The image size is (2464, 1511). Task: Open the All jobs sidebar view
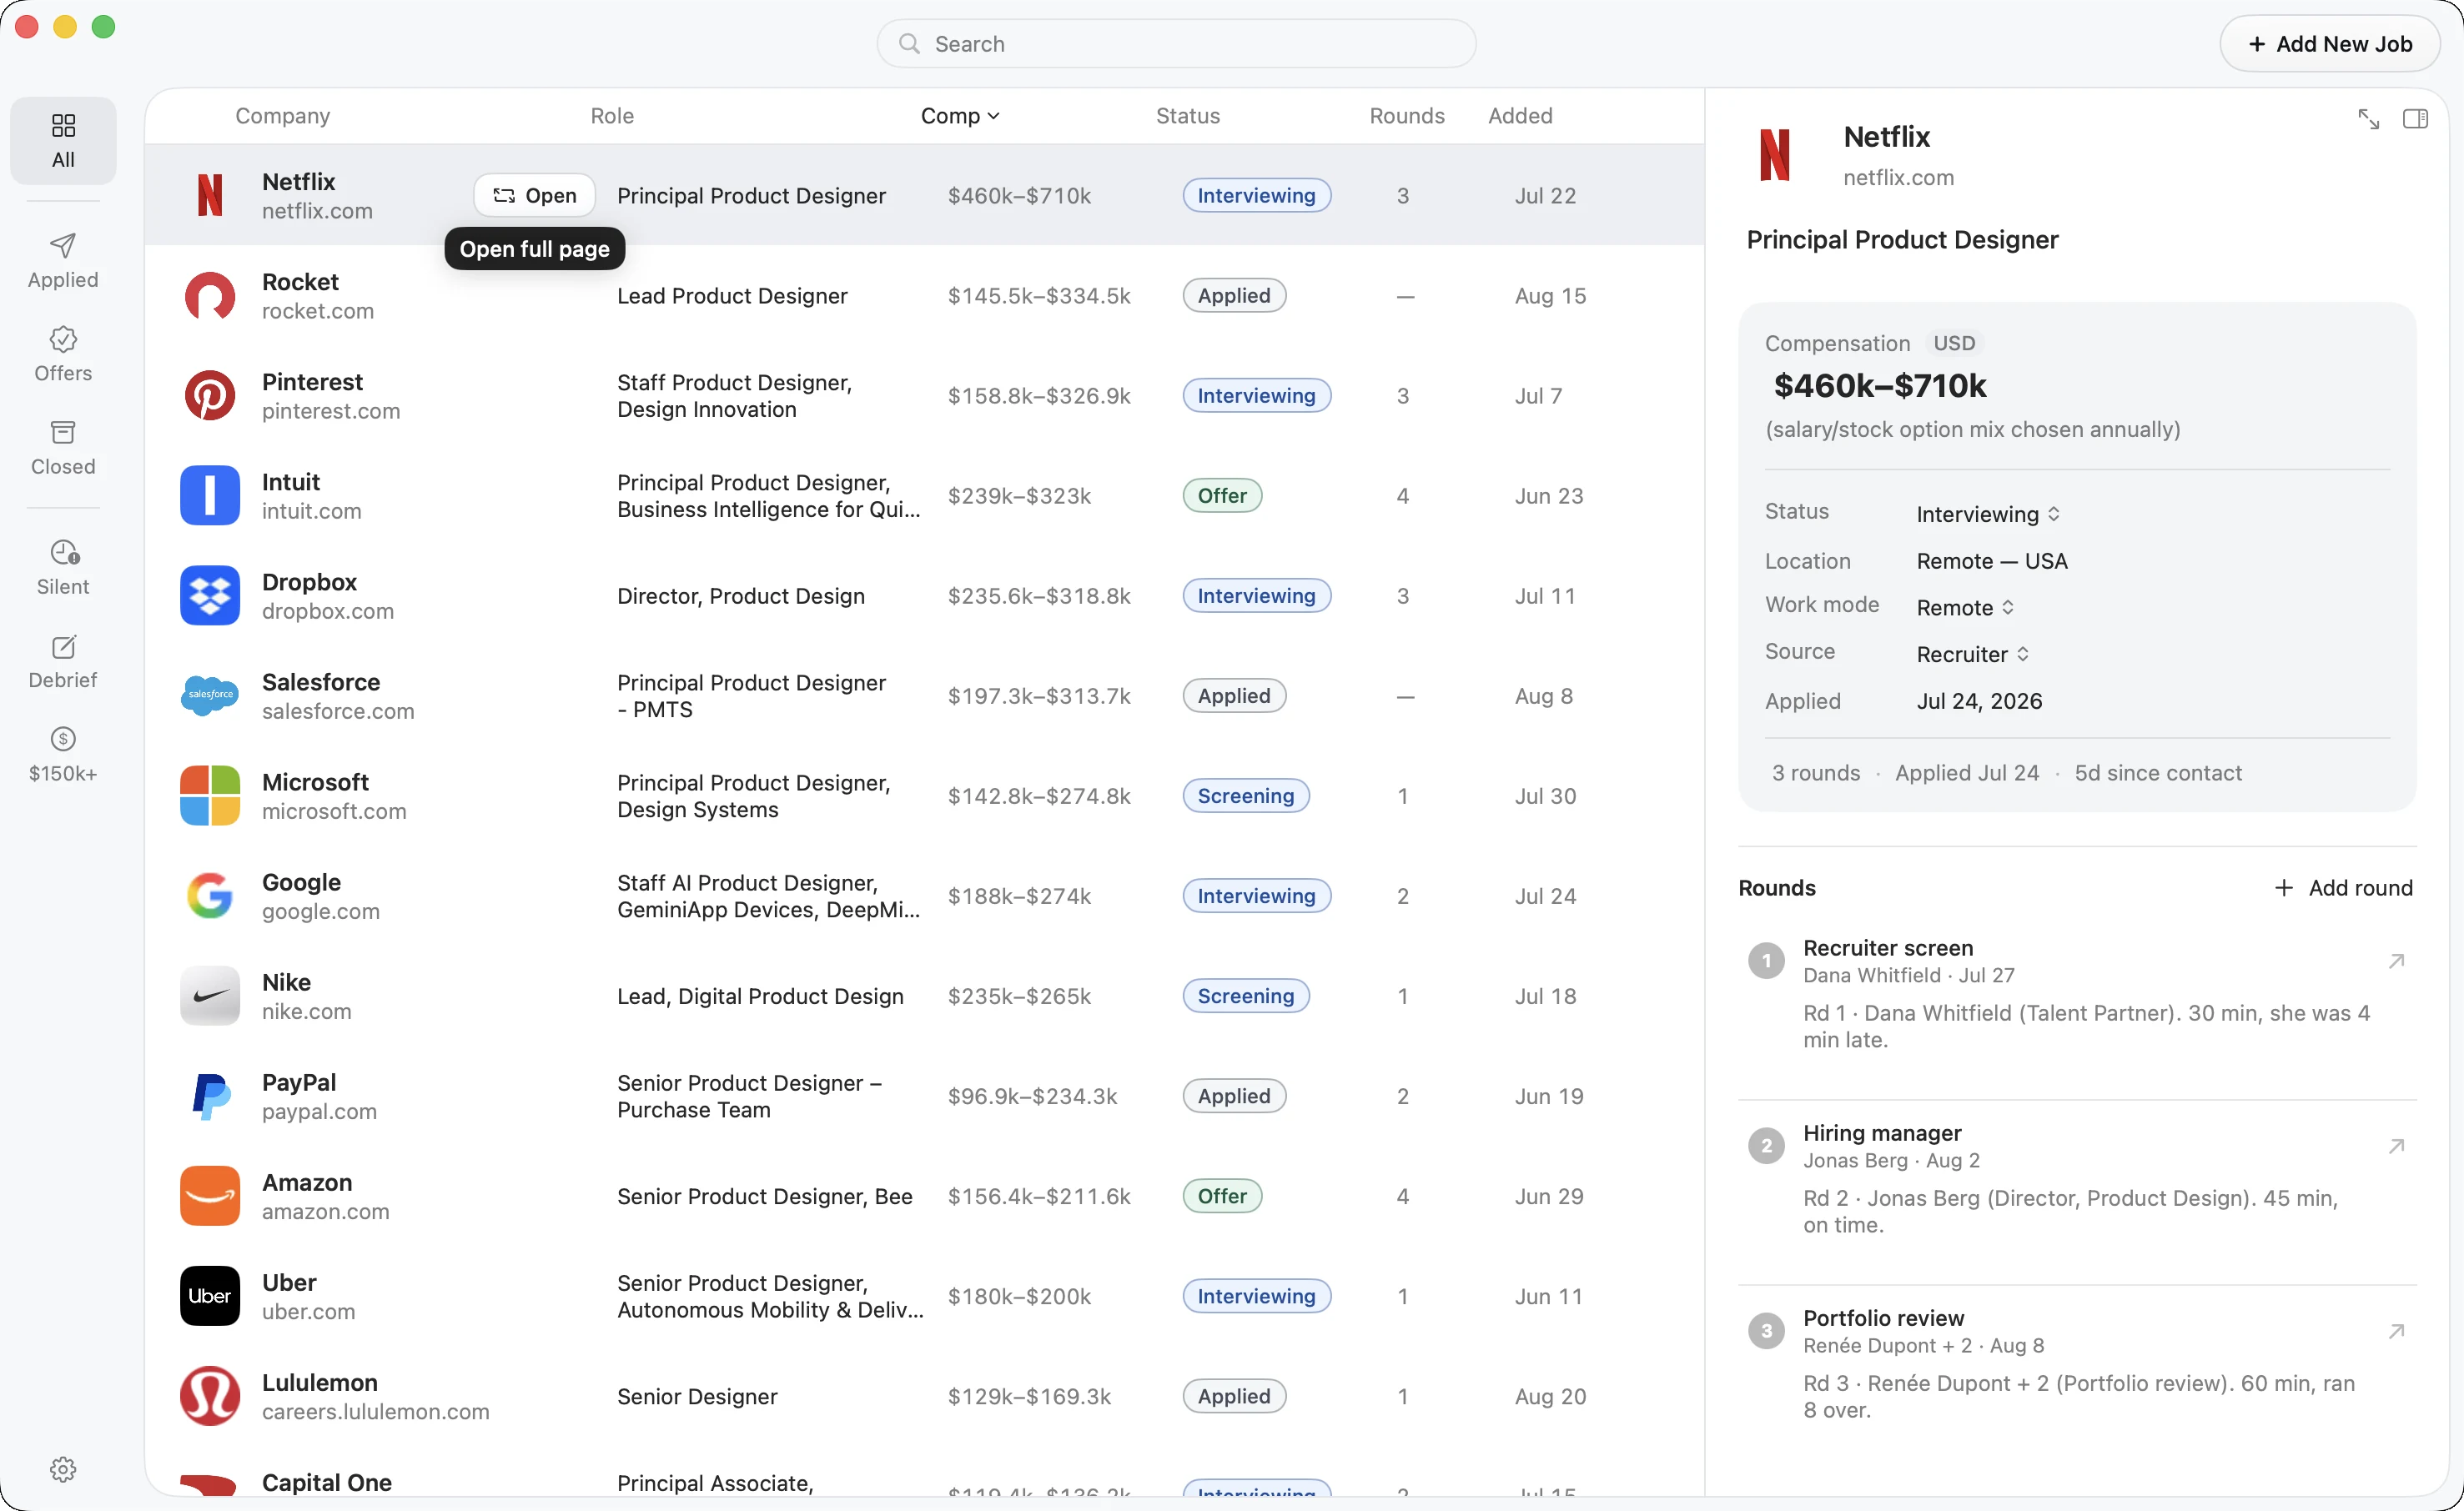click(63, 141)
